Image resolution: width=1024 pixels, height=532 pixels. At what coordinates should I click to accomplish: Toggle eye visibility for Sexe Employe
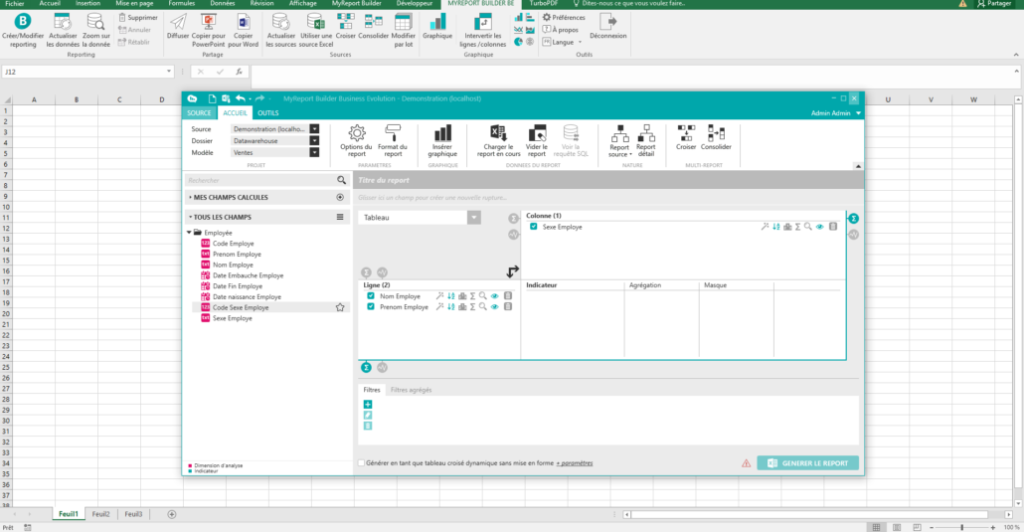[820, 227]
